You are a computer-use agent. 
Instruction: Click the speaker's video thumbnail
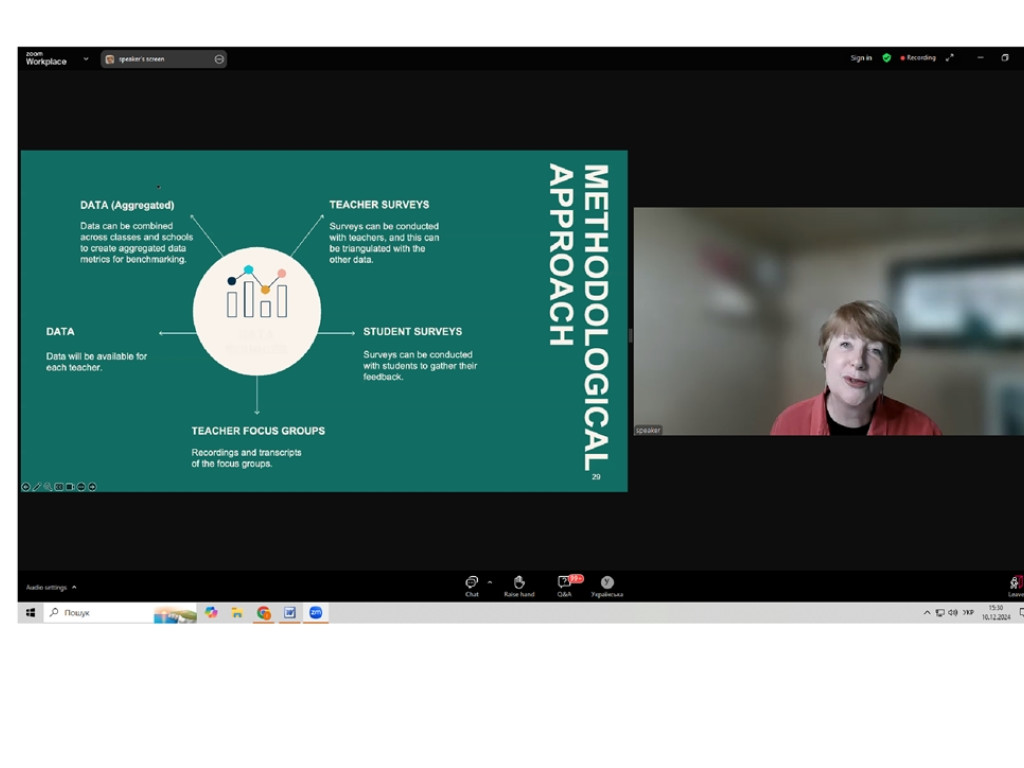pyautogui.click(x=829, y=321)
